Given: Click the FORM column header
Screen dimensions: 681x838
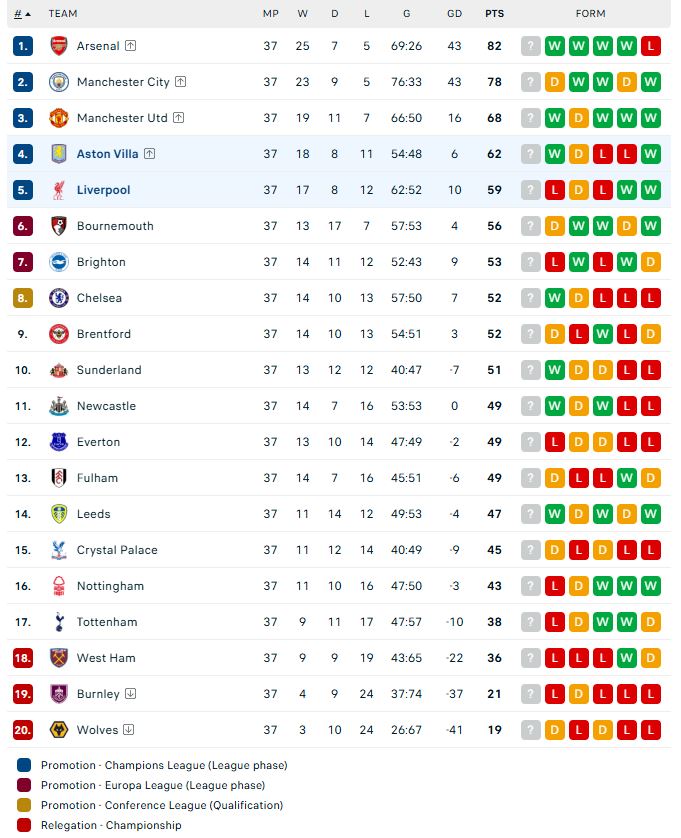Looking at the screenshot, I should click(591, 14).
